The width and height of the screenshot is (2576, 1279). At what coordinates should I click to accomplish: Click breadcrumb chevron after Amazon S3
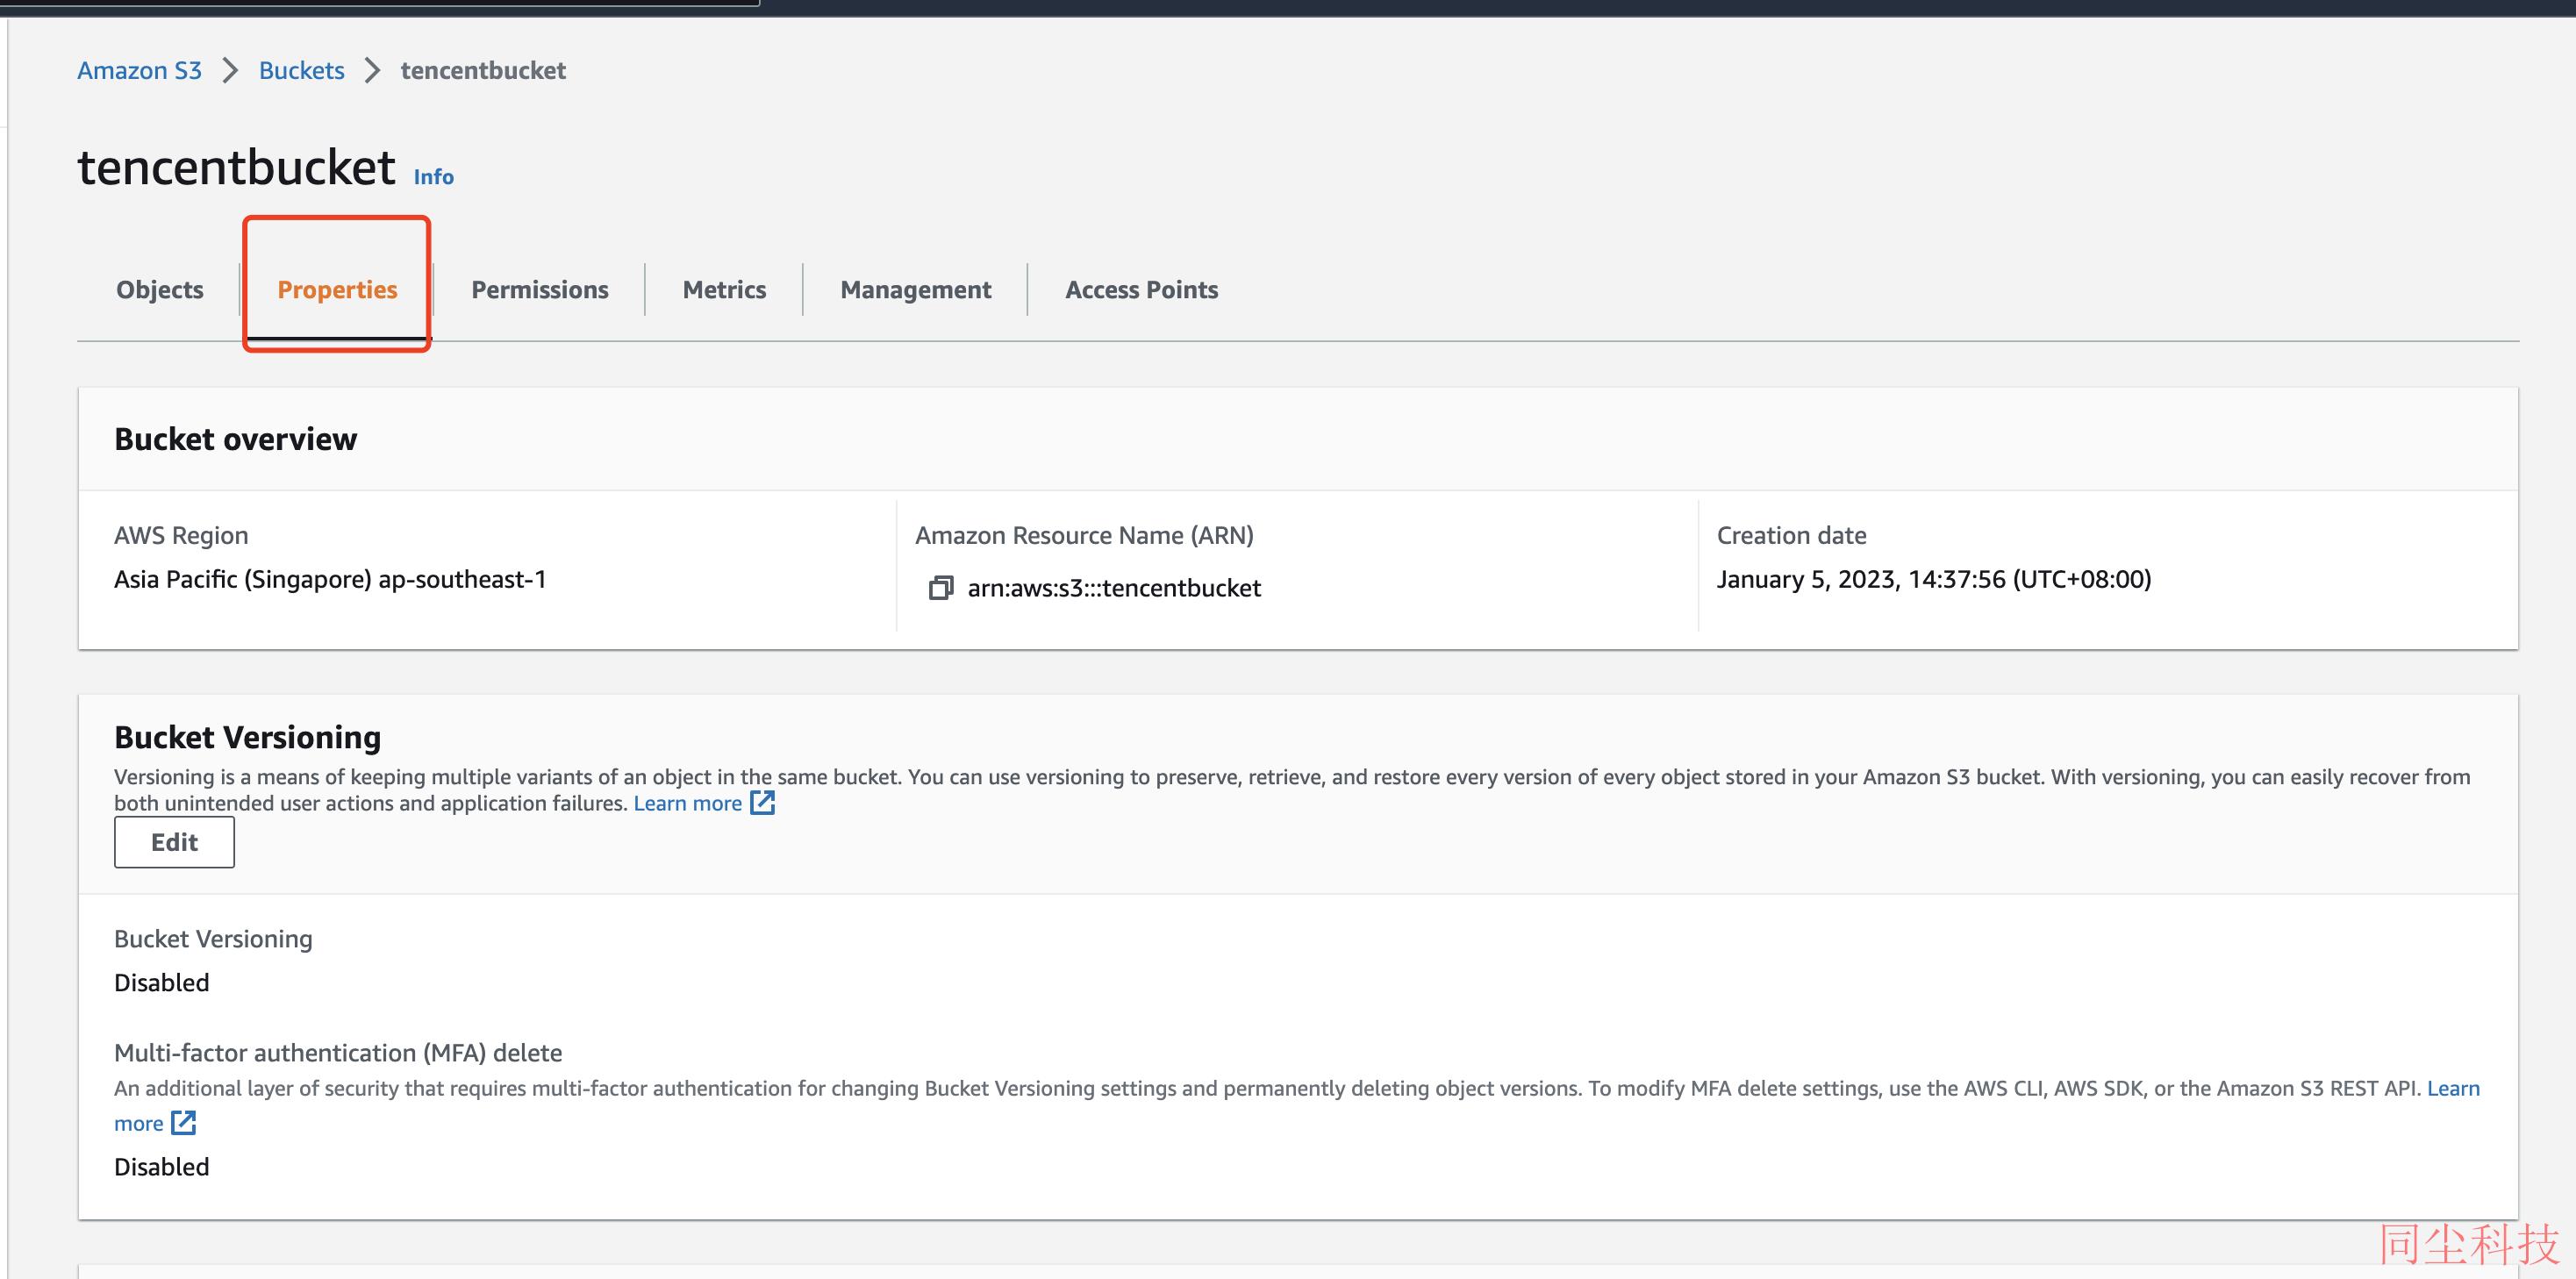[230, 70]
